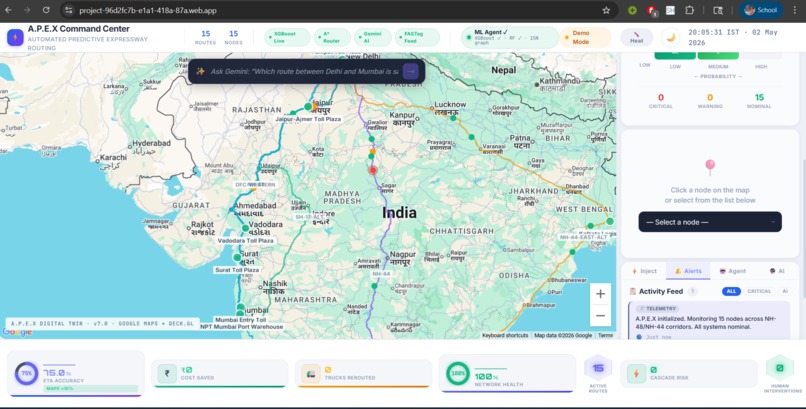Click the TELEMETRY activity feed entry
Image resolution: width=806 pixels, height=409 pixels.
pos(710,321)
